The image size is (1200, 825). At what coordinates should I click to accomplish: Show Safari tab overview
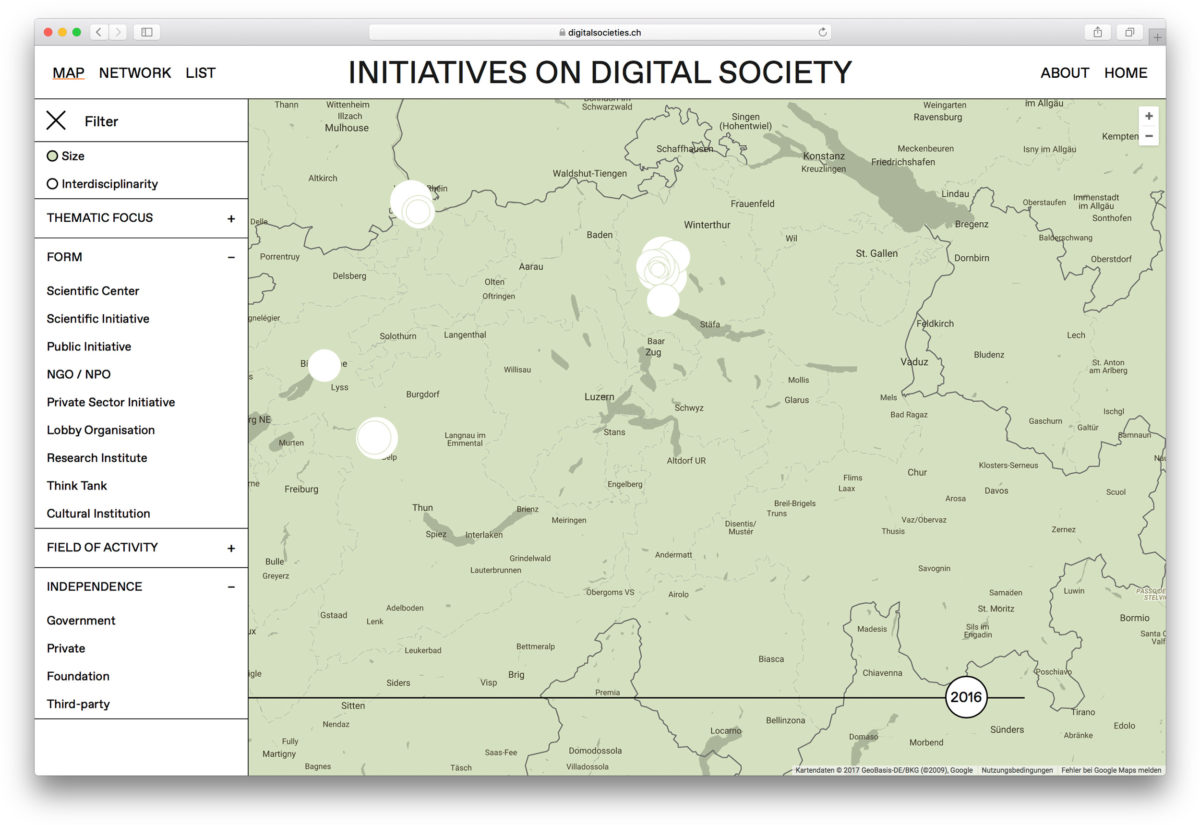[x=1129, y=32]
